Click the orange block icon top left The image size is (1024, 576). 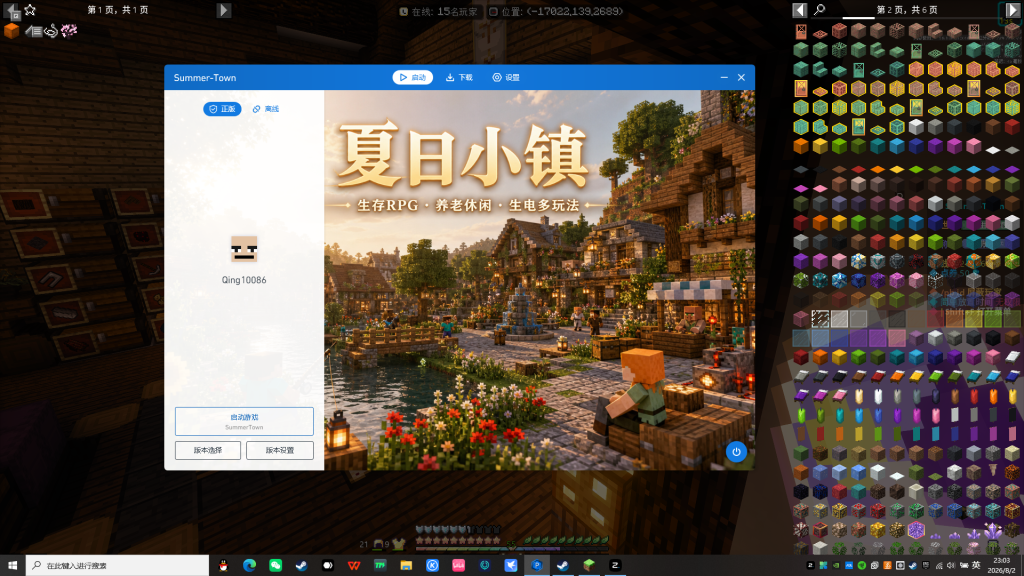tap(11, 31)
